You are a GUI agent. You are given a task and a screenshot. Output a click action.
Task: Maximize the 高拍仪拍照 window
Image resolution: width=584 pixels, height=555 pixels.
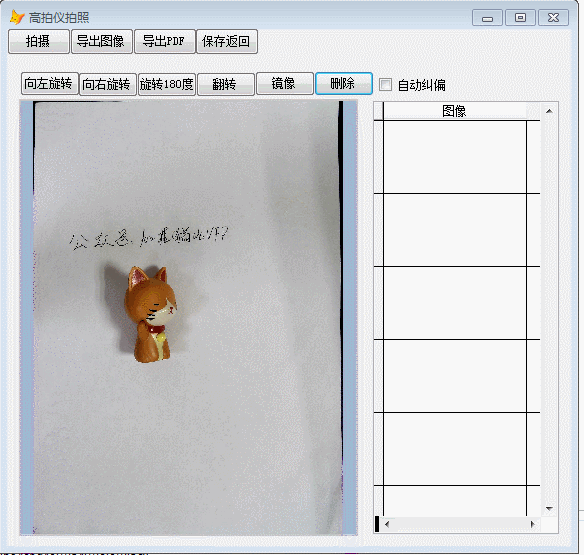(x=520, y=18)
